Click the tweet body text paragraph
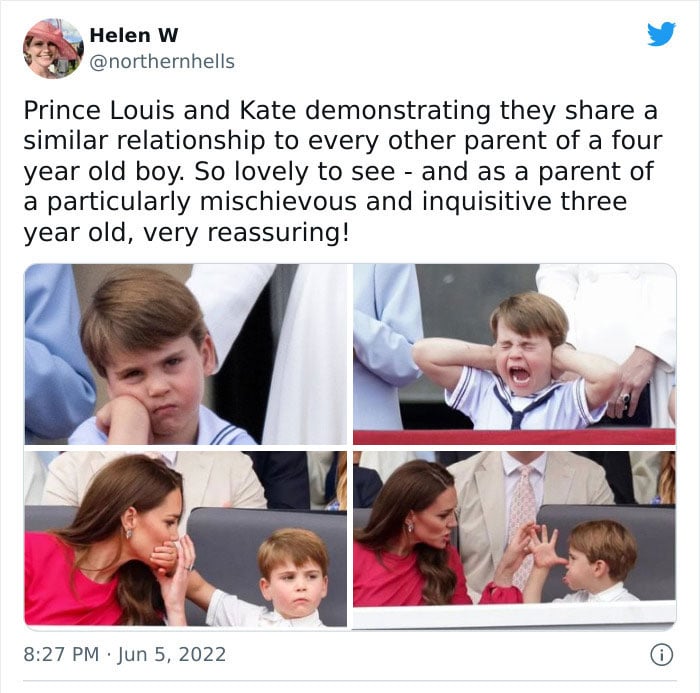Image resolution: width=700 pixels, height=693 pixels. pyautogui.click(x=342, y=172)
